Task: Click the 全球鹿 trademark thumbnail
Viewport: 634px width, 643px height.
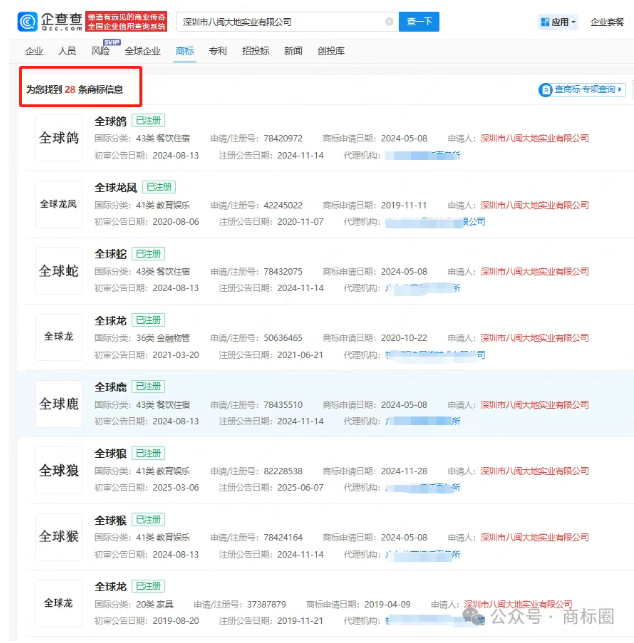Action: pos(58,404)
